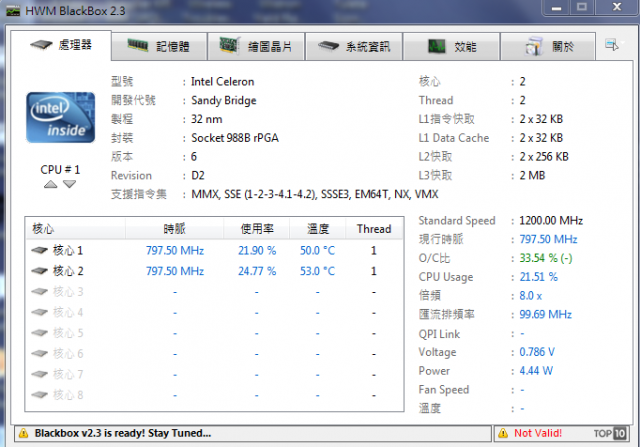Image resolution: width=640 pixels, height=447 pixels.
Task: Click the greyed chip icon for 核心 8
Action: 40,395
